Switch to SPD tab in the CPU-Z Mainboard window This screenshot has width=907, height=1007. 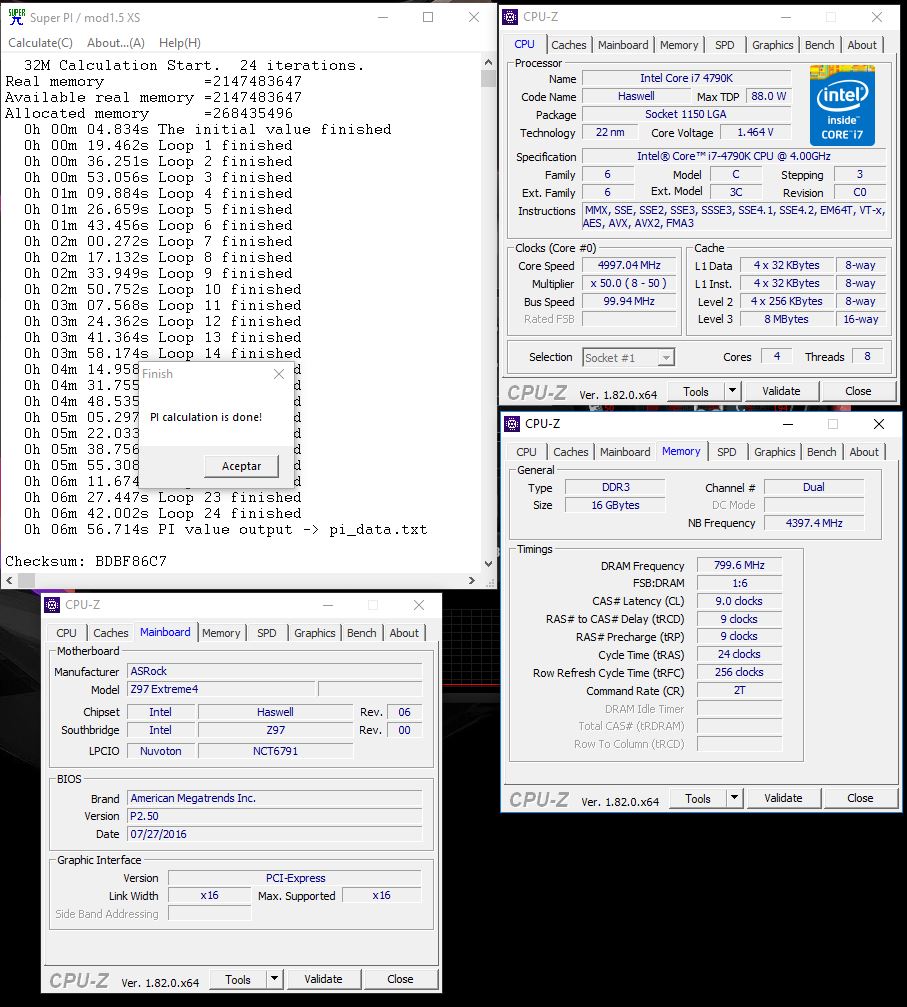267,633
